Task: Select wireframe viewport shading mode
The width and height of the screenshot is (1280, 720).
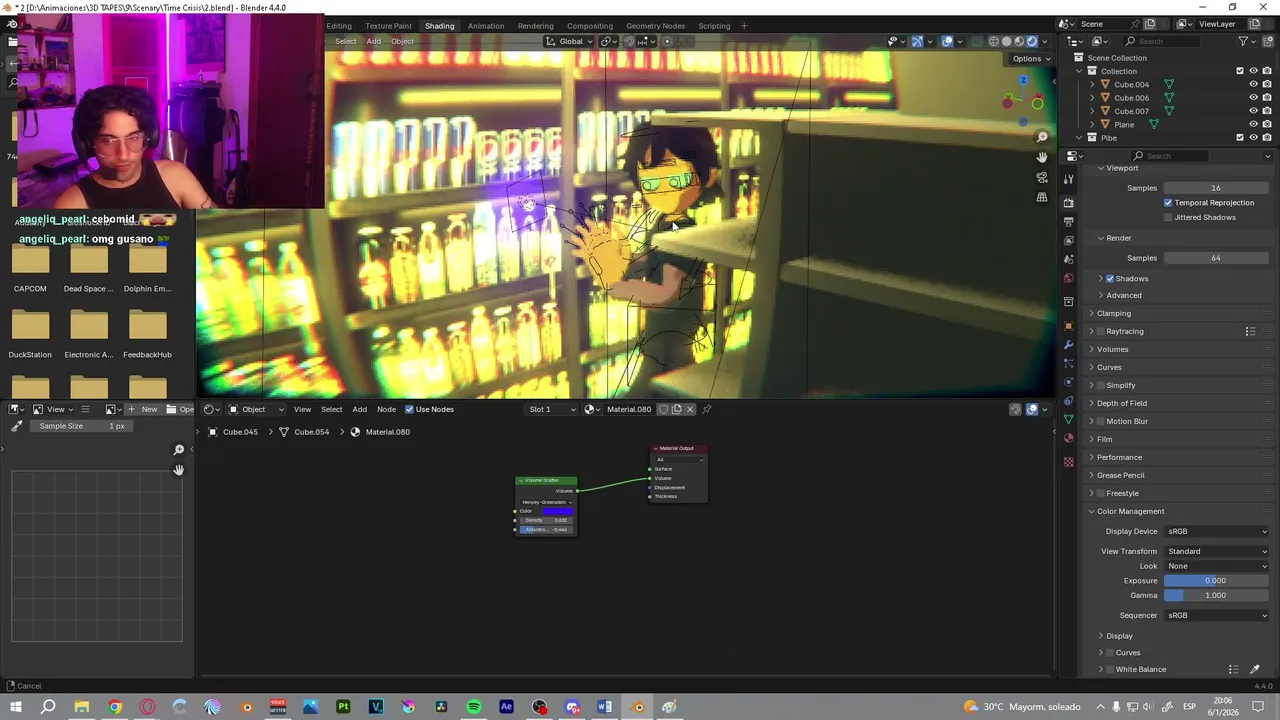Action: tap(993, 41)
